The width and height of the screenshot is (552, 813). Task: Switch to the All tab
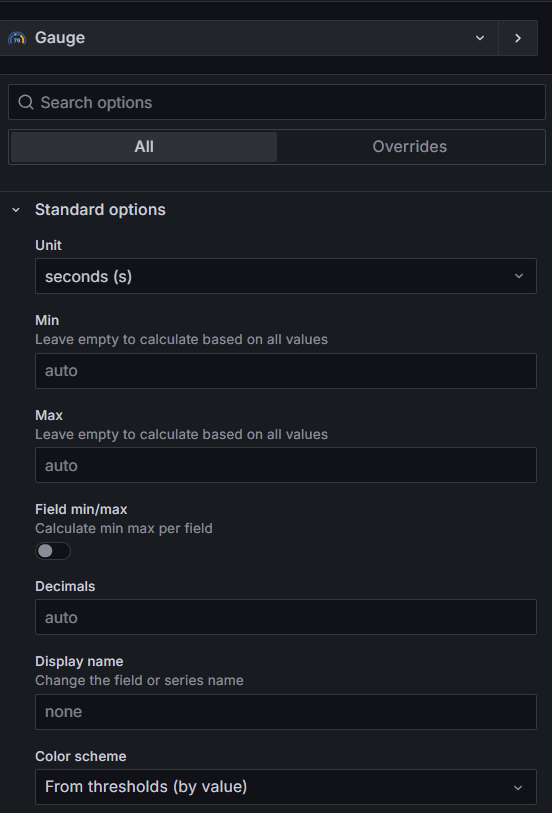pyautogui.click(x=144, y=147)
